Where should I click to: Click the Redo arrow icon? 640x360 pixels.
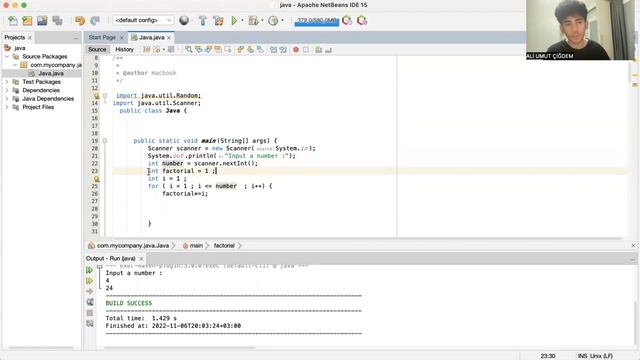(x=95, y=20)
